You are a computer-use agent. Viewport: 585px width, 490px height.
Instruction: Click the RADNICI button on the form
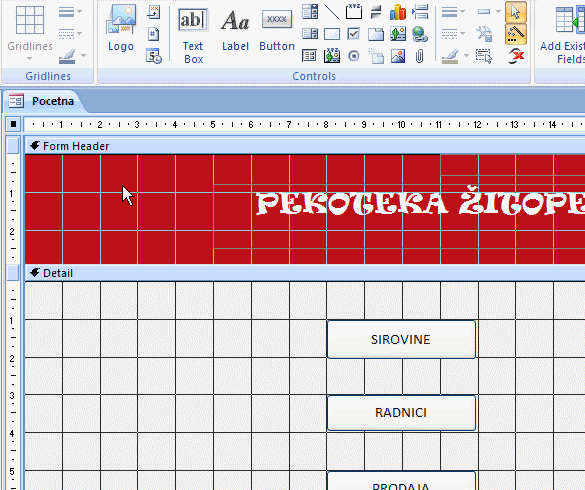401,412
